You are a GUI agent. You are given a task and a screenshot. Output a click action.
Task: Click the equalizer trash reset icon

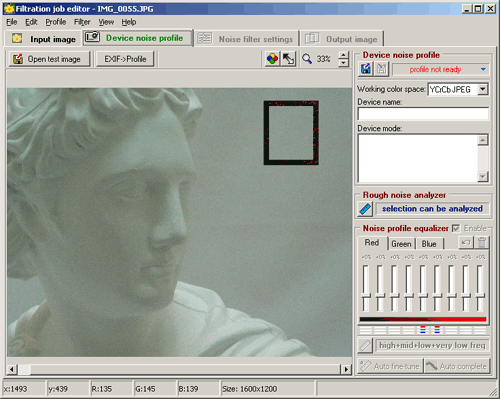481,243
